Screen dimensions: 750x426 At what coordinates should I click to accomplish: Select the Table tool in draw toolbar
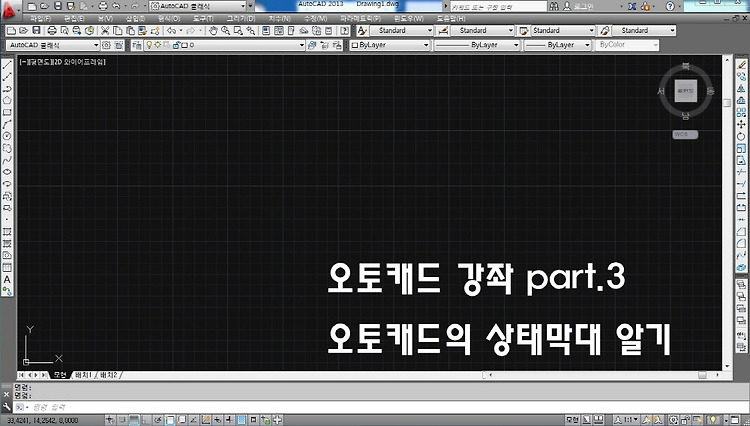[7, 268]
